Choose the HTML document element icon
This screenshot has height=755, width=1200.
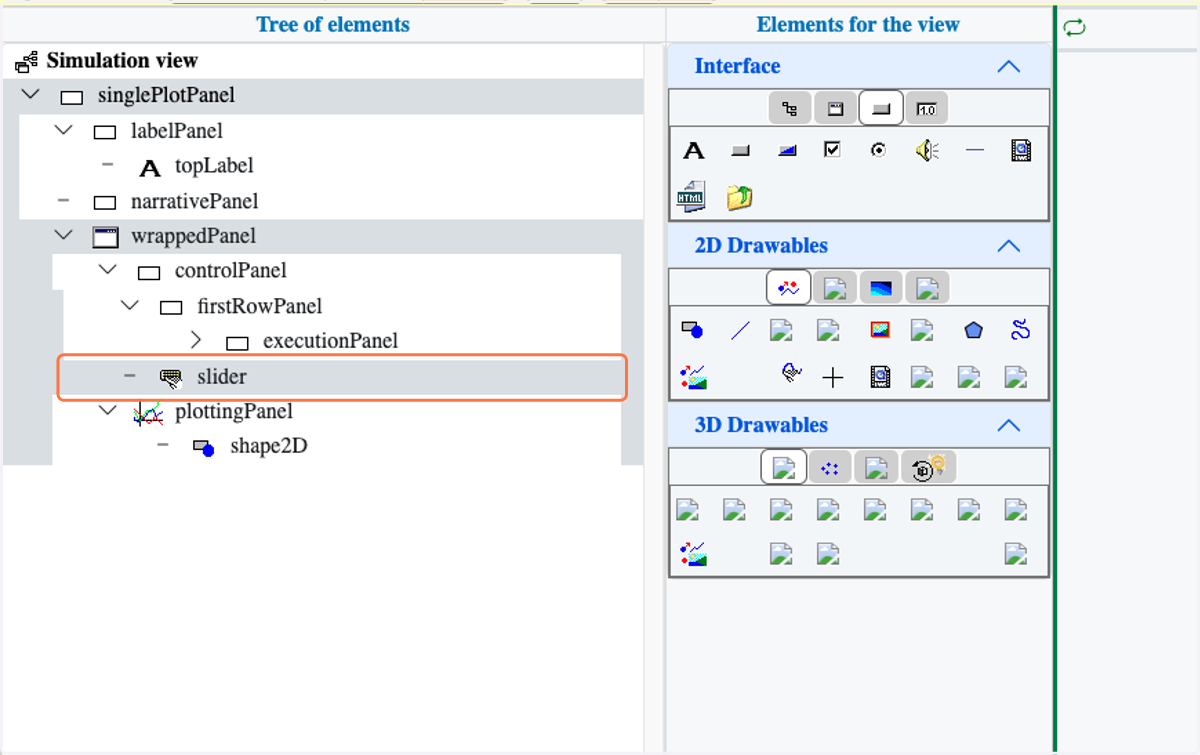pyautogui.click(x=691, y=197)
